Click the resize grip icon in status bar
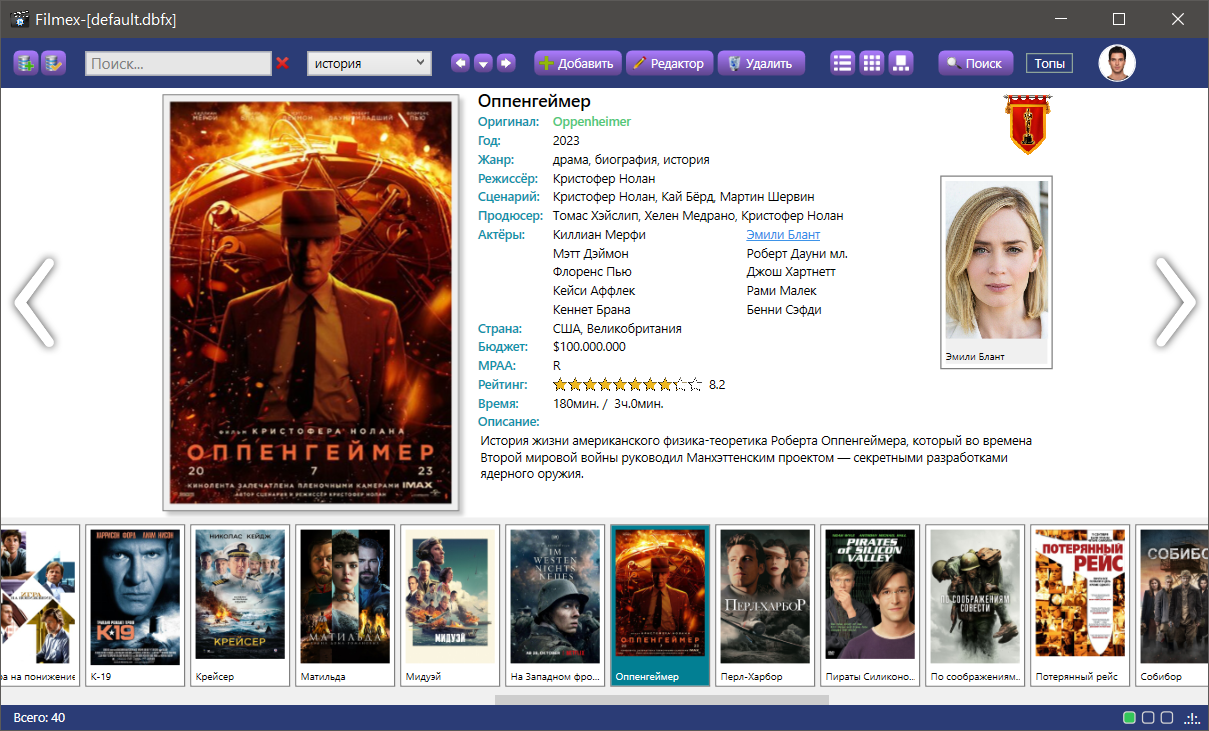Image resolution: width=1209 pixels, height=731 pixels. pyautogui.click(x=1192, y=718)
